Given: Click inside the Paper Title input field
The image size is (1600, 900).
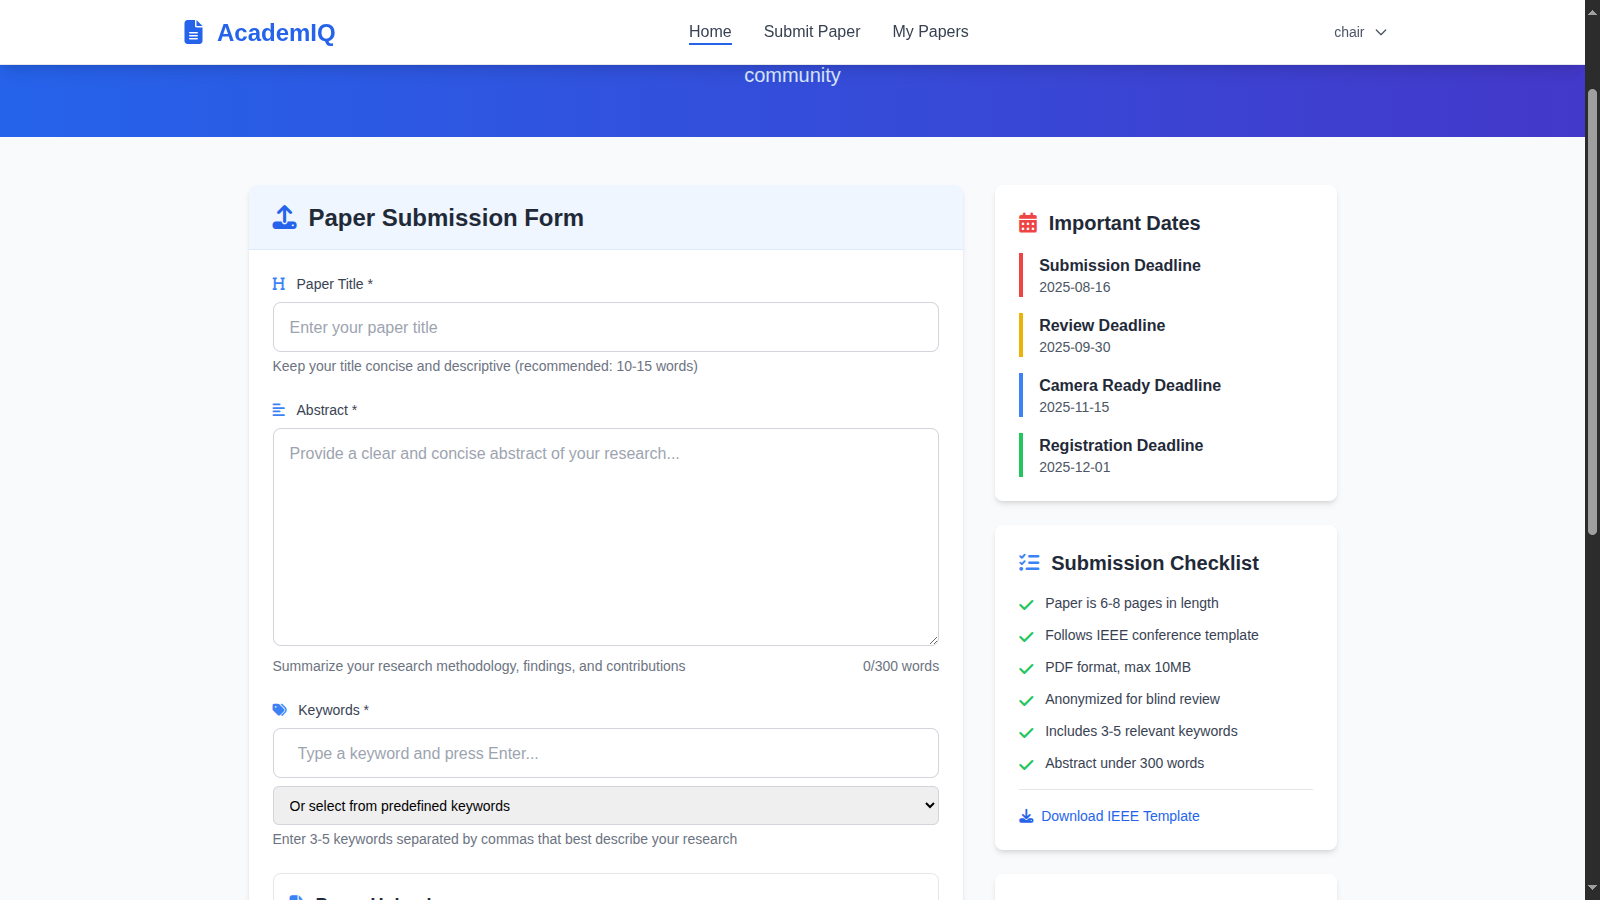Looking at the screenshot, I should (x=605, y=327).
